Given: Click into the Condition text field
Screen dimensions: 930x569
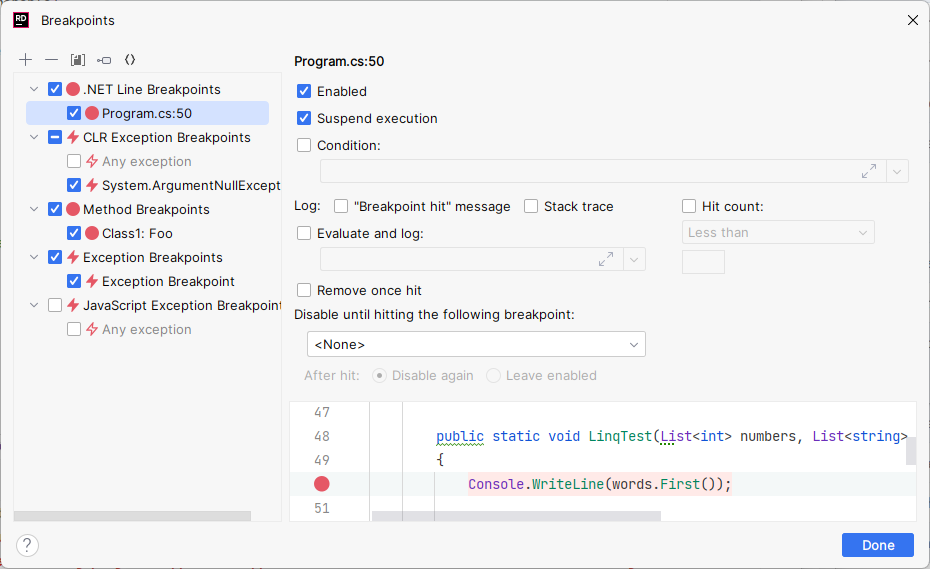Looking at the screenshot, I should (603, 171).
